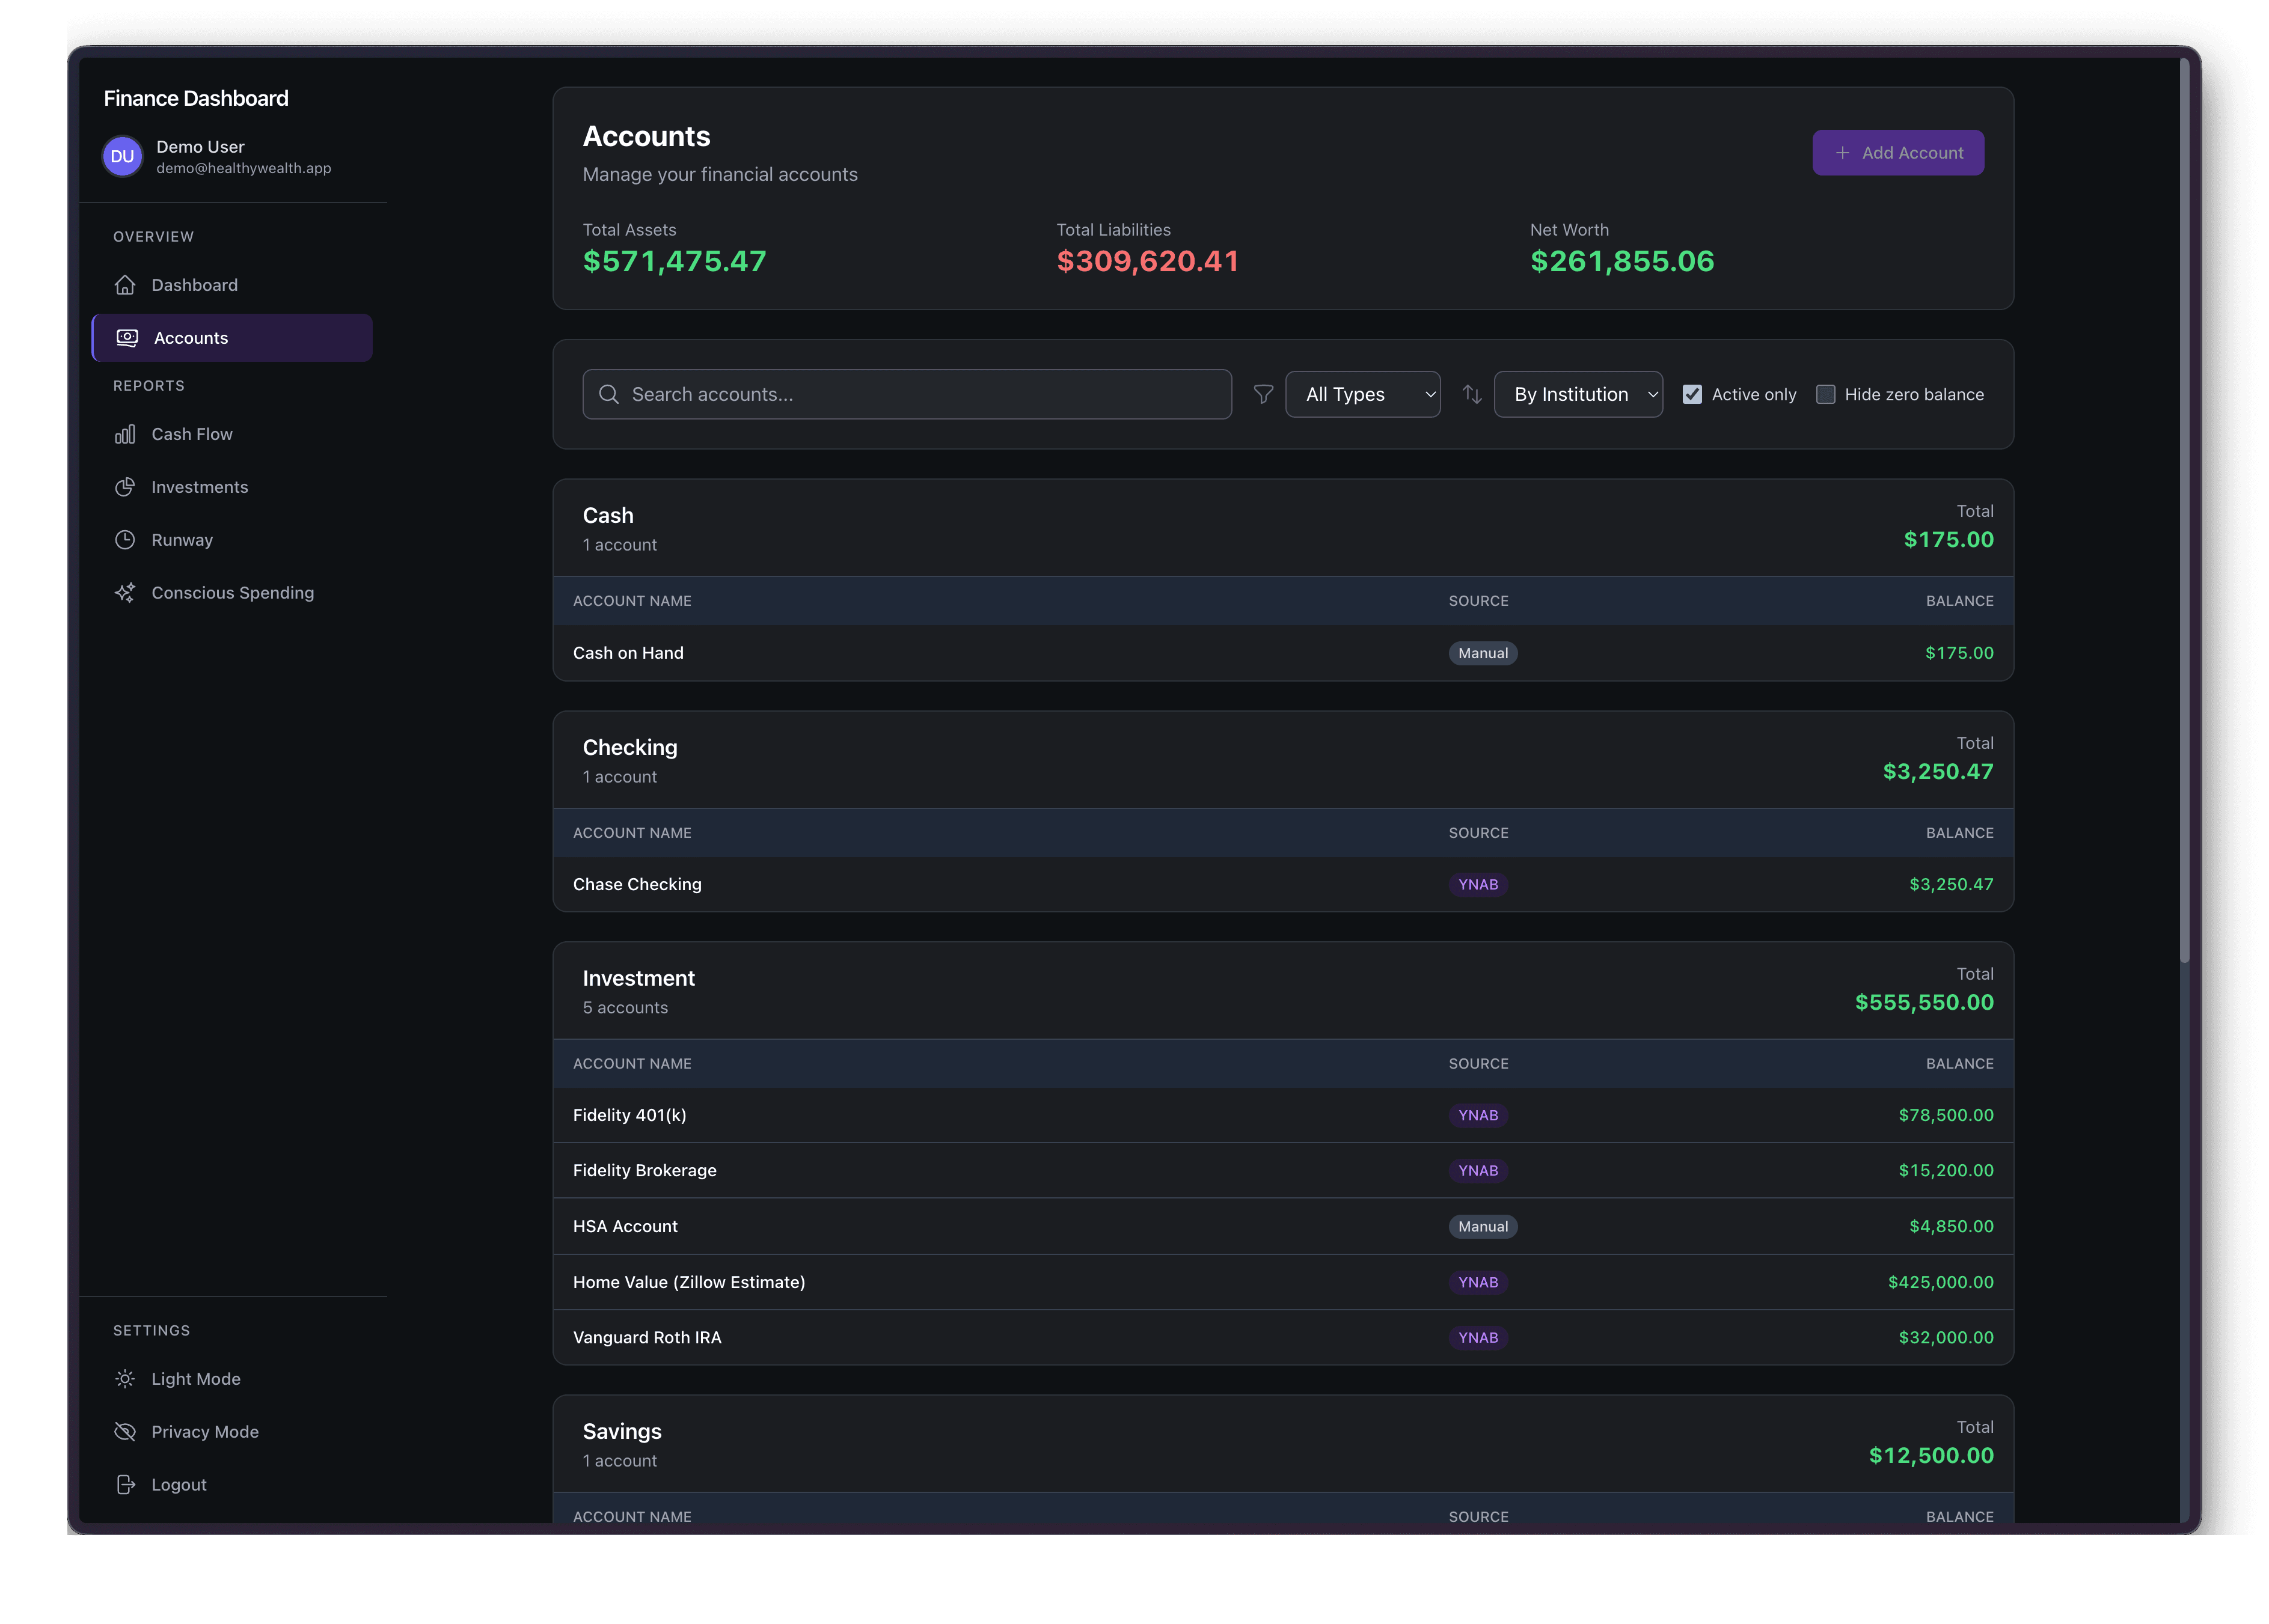Uncheck the Active only checkbox
Viewport: 2269px width, 1624px height.
point(1692,394)
